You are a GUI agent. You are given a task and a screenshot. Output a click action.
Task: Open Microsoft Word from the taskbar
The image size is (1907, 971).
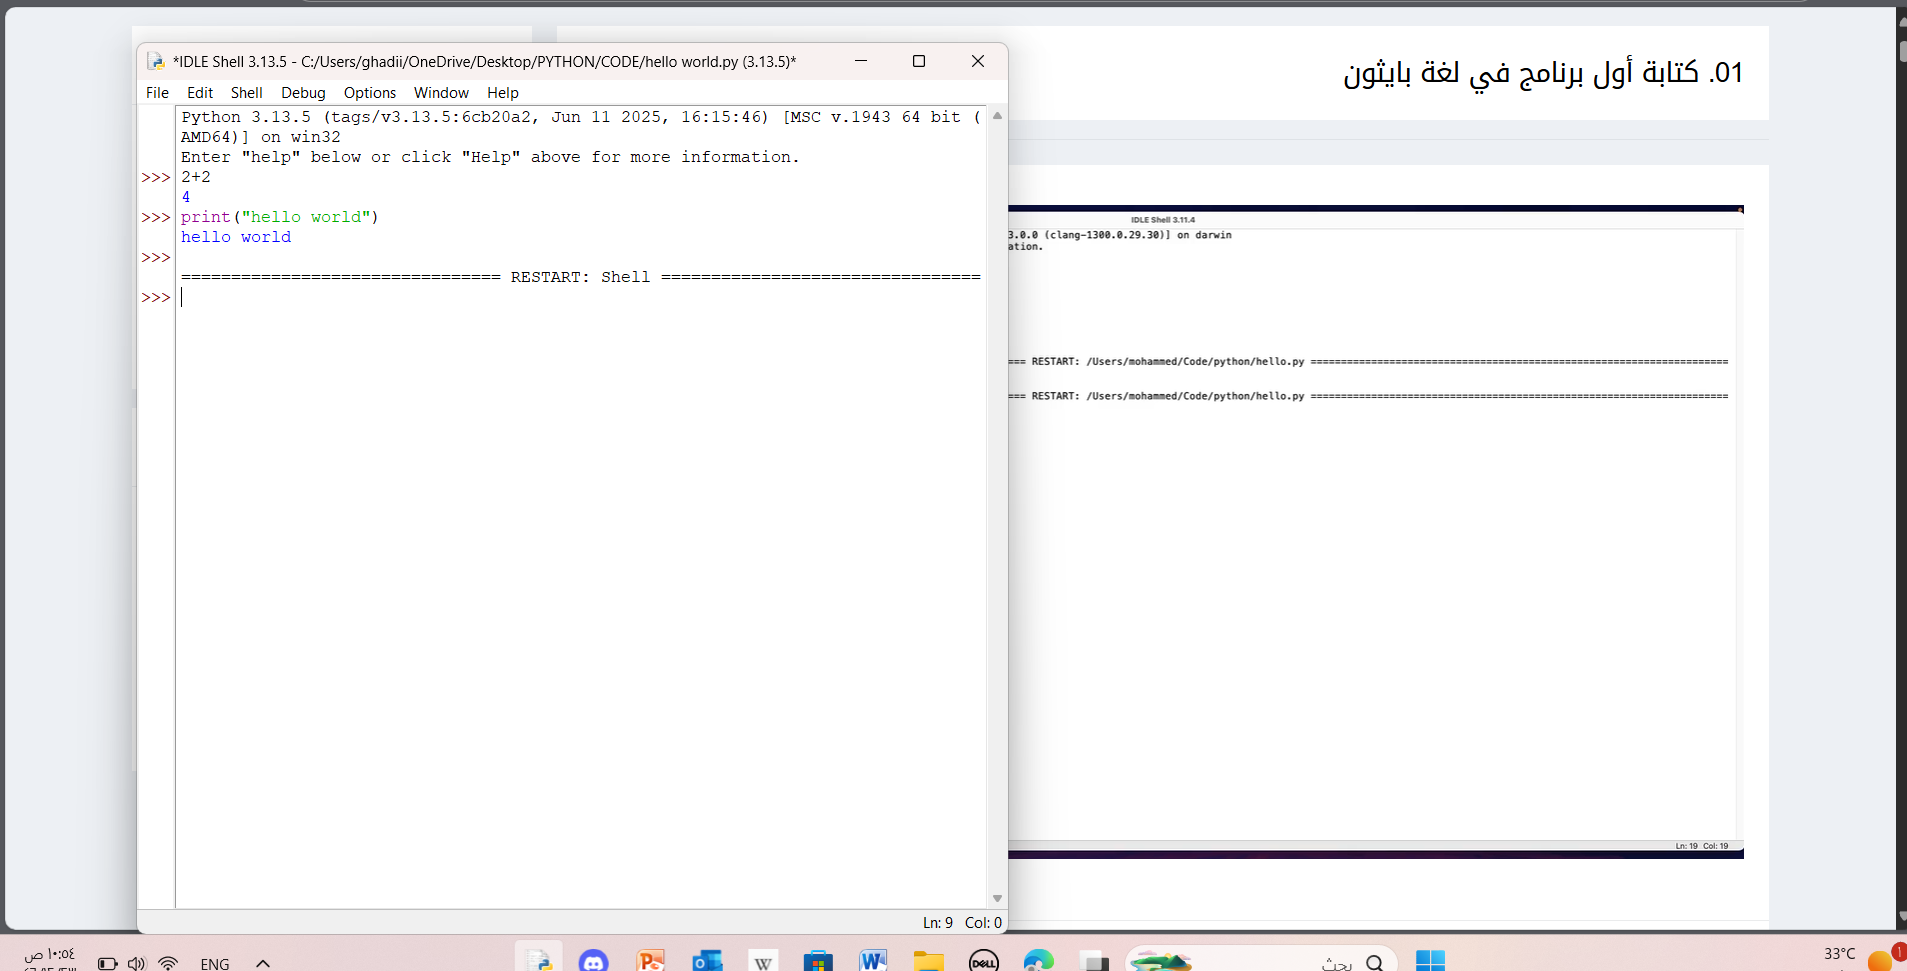click(873, 961)
